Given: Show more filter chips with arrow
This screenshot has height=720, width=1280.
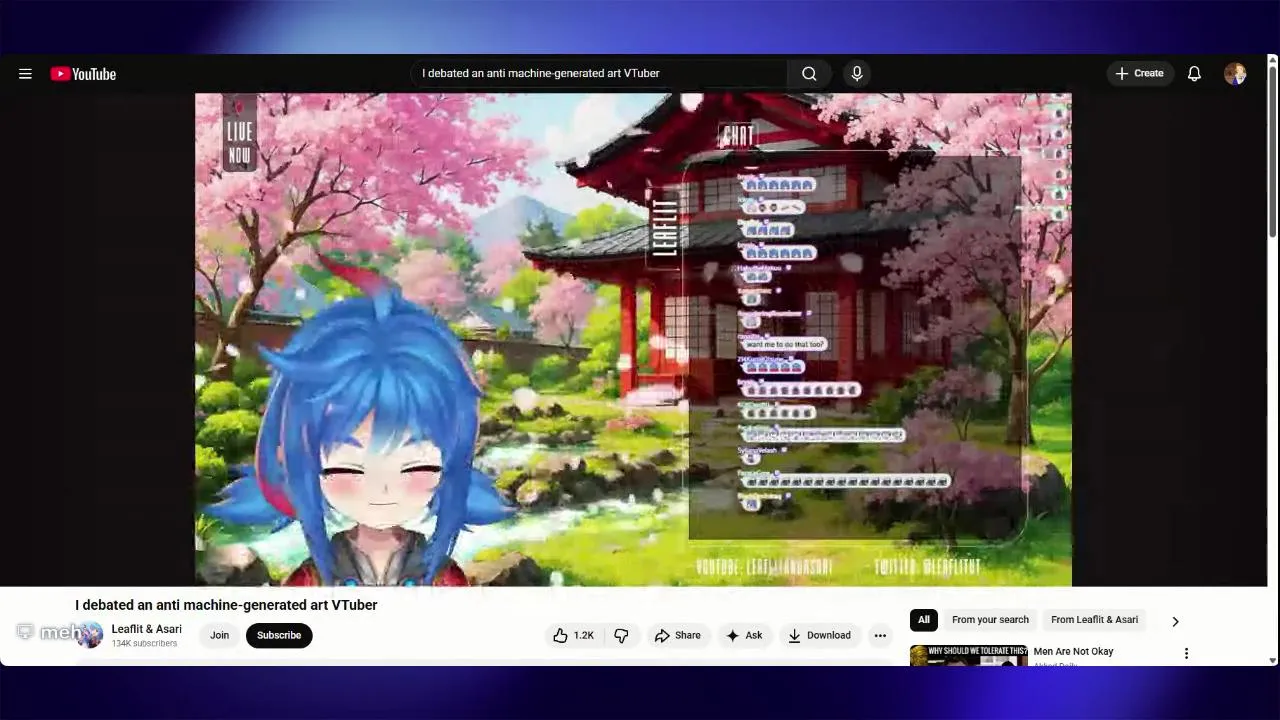Looking at the screenshot, I should tap(1175, 621).
